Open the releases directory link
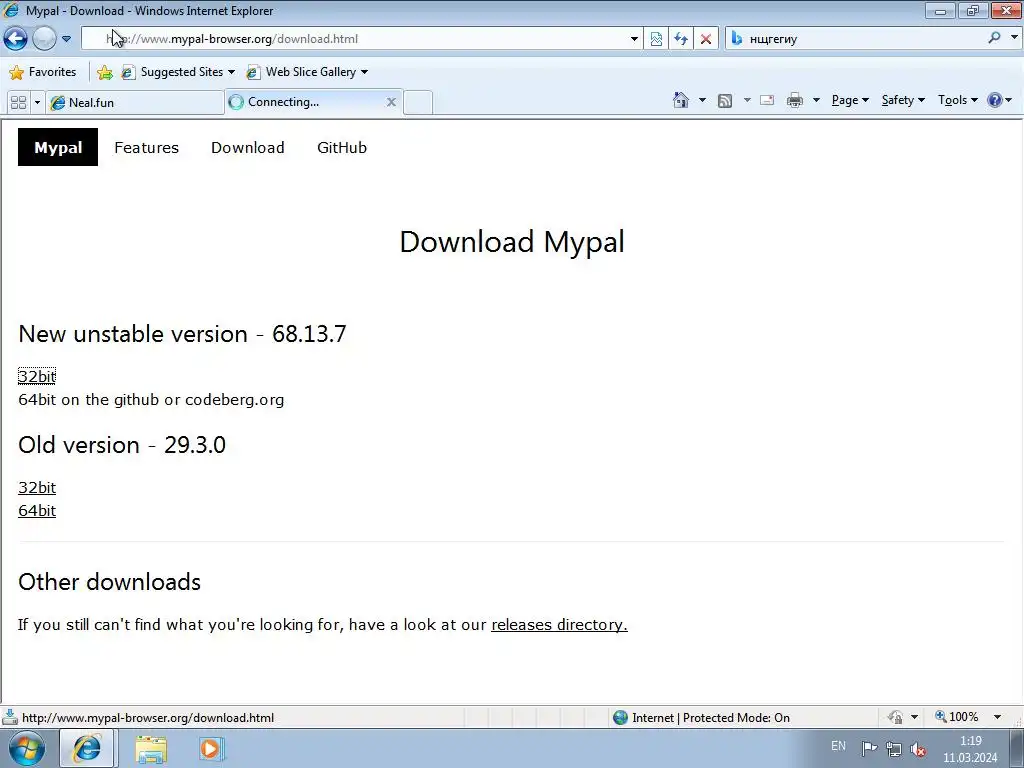 (x=559, y=624)
